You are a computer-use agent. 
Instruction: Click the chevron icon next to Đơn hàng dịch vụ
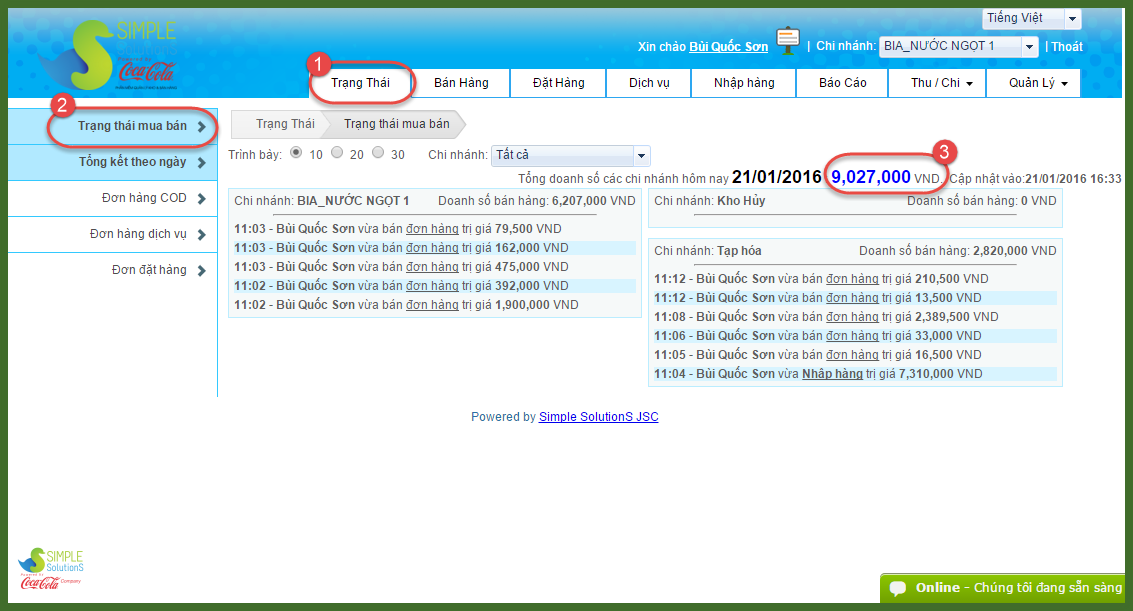(x=201, y=235)
